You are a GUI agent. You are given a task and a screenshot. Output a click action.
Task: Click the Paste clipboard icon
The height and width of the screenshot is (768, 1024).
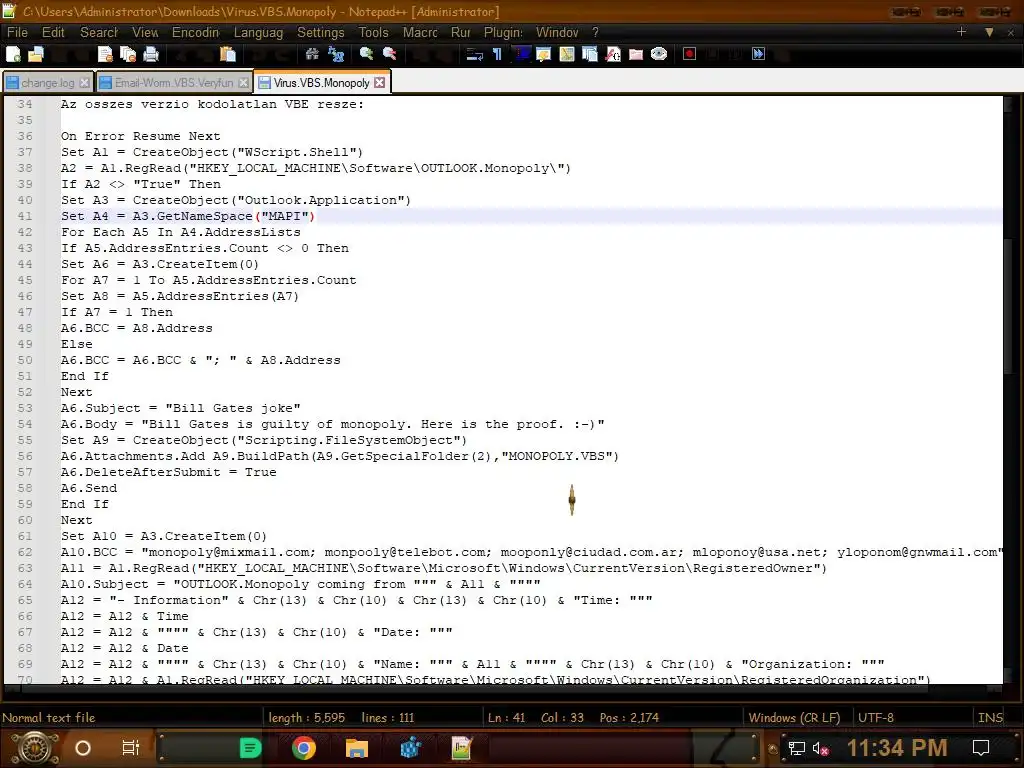(227, 54)
